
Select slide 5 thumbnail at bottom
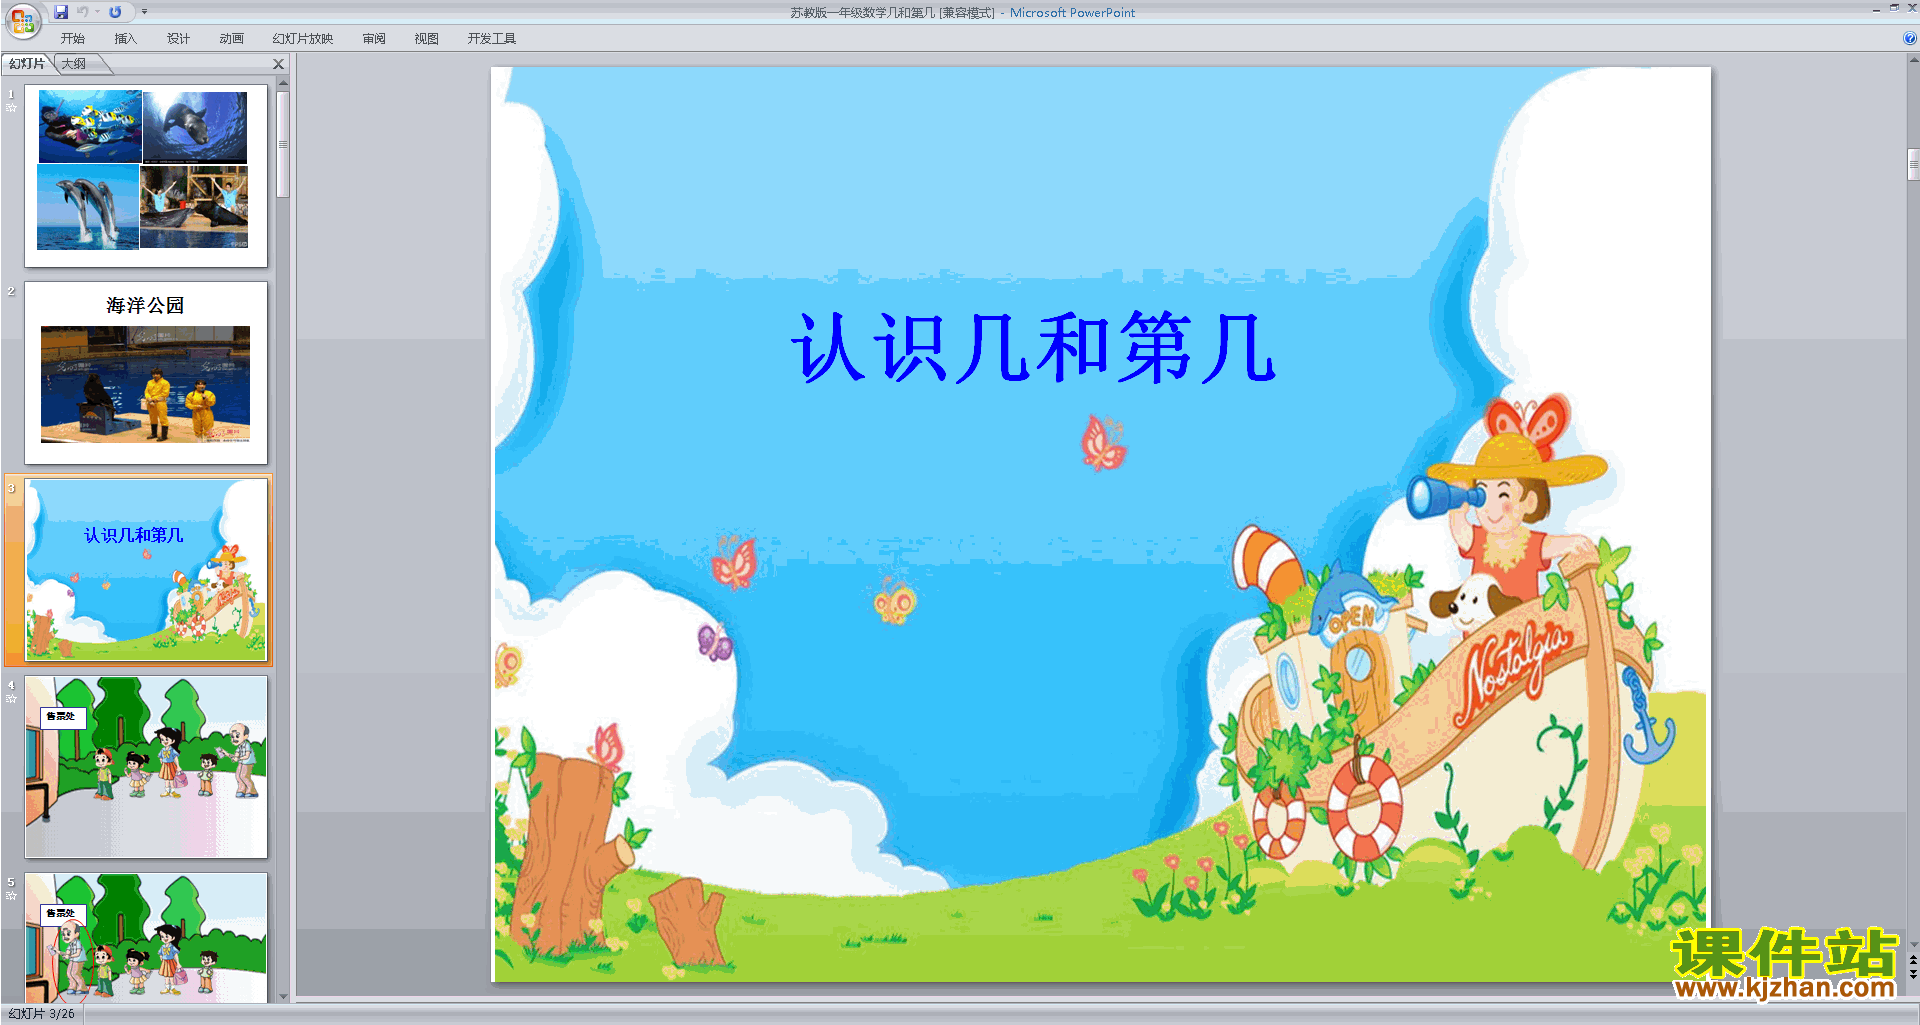click(146, 937)
